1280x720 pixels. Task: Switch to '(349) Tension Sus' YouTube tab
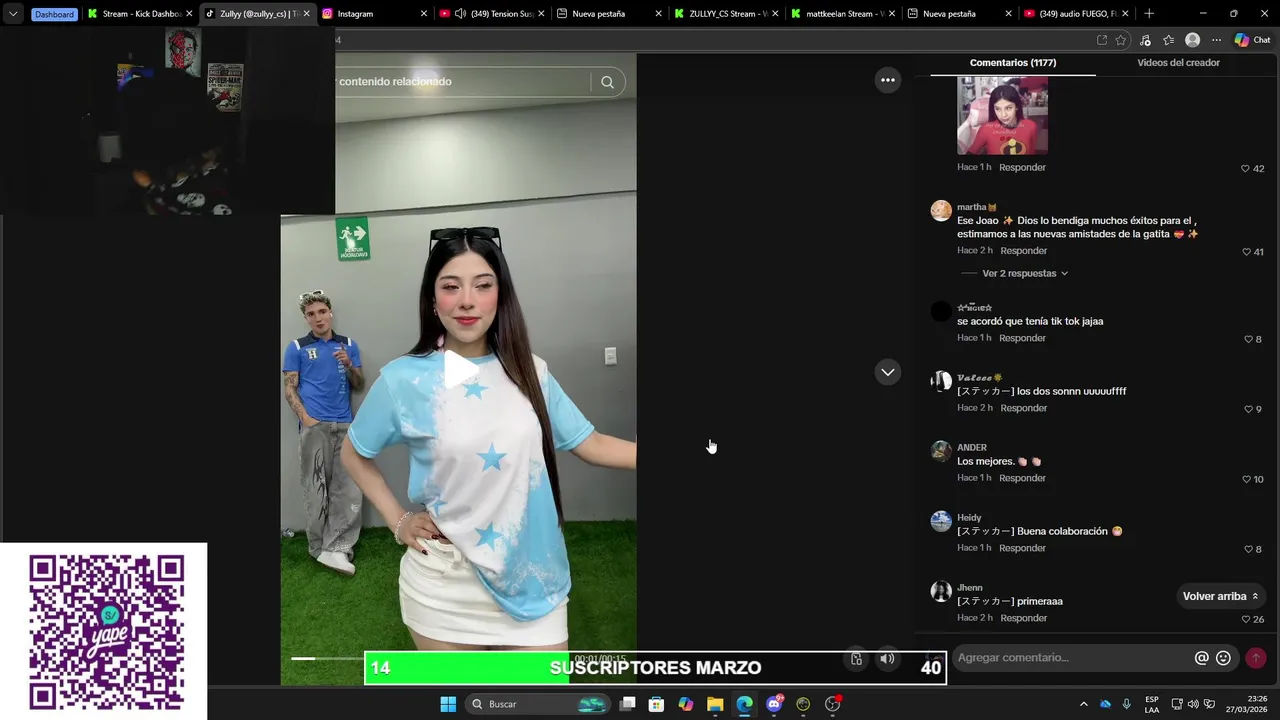pyautogui.click(x=491, y=14)
